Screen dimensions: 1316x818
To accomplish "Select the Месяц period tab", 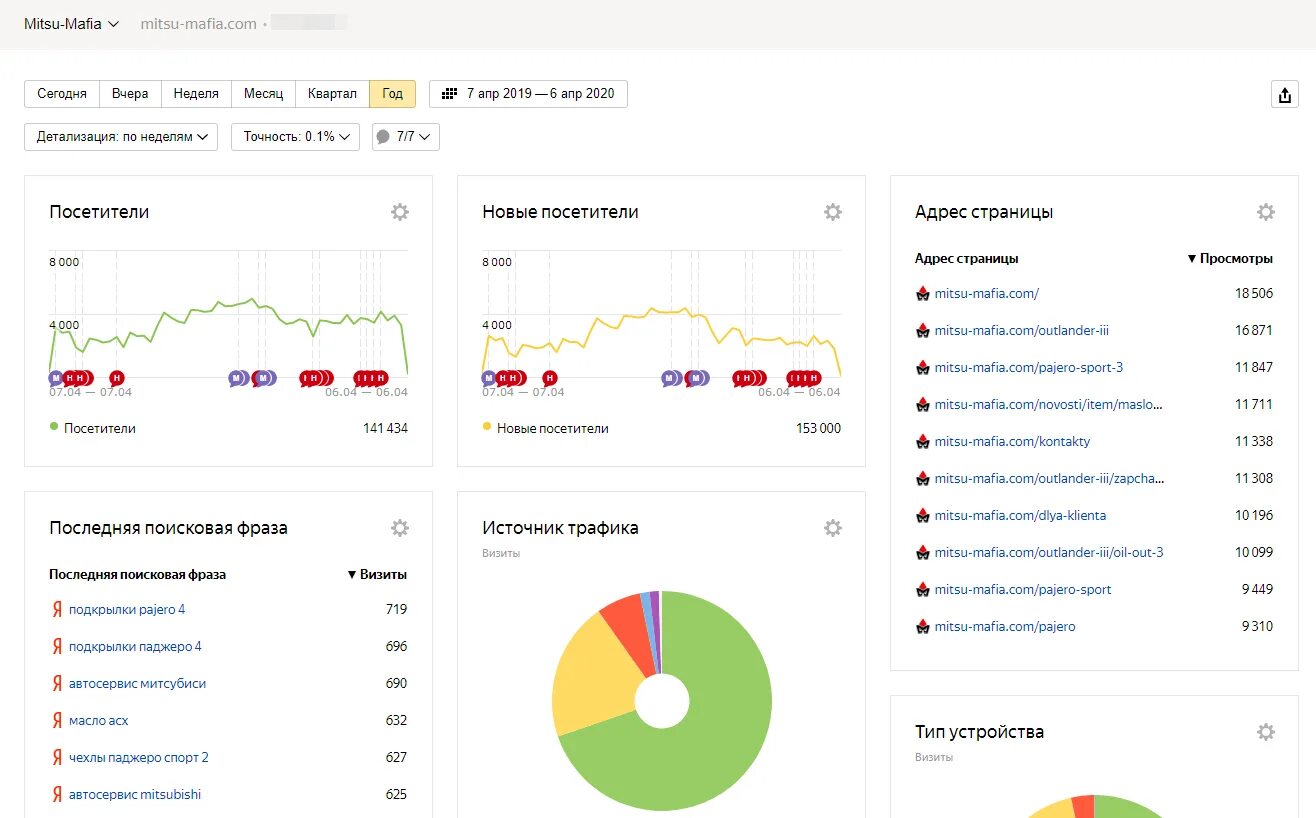I will pos(263,94).
